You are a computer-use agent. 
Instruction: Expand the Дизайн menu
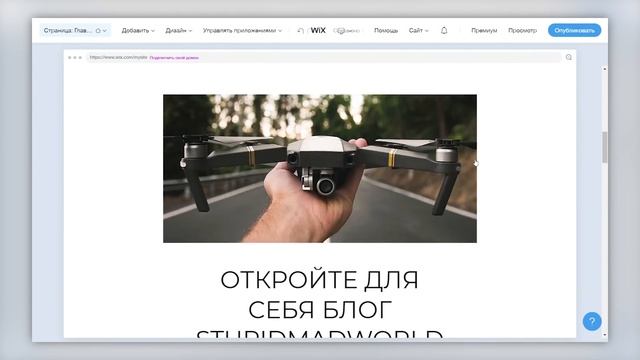point(178,31)
